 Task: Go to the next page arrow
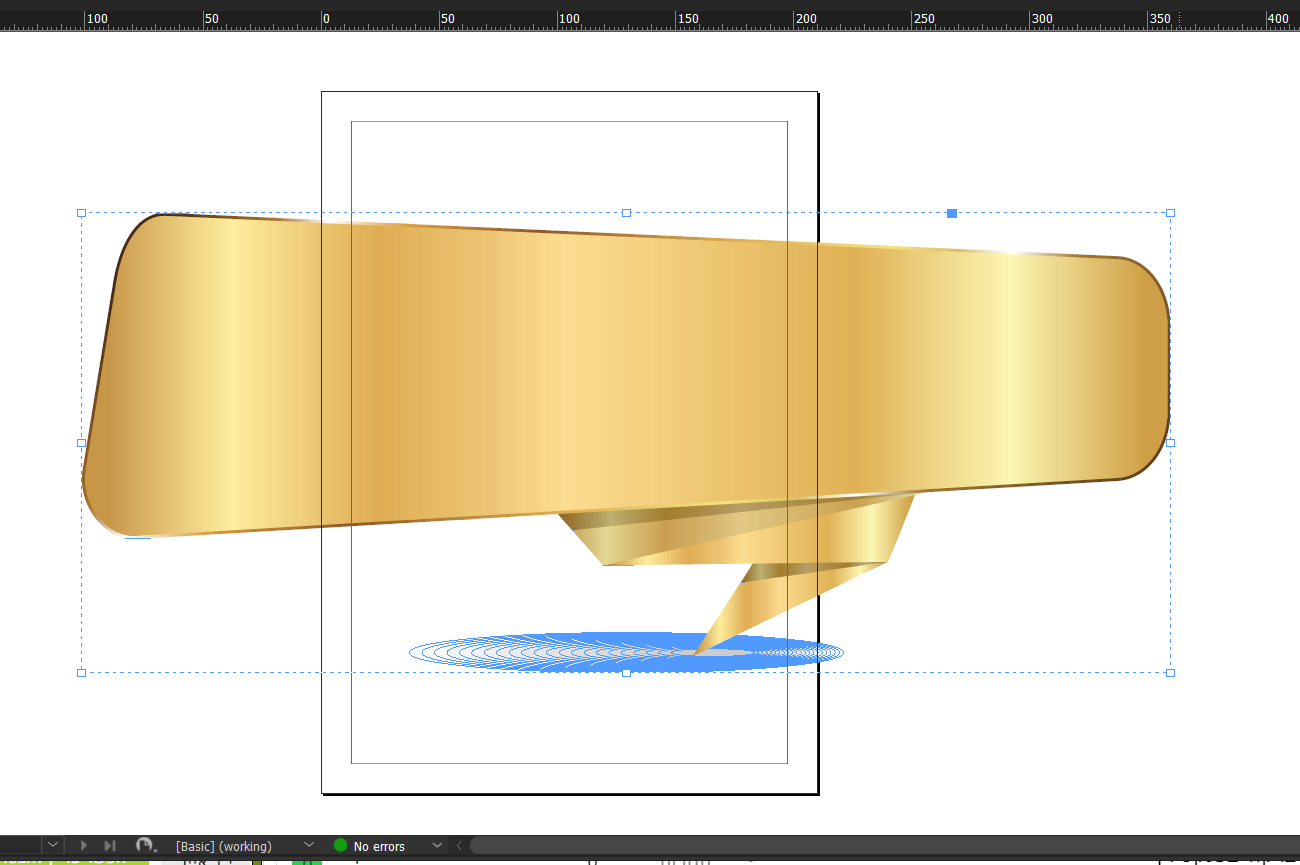[84, 846]
